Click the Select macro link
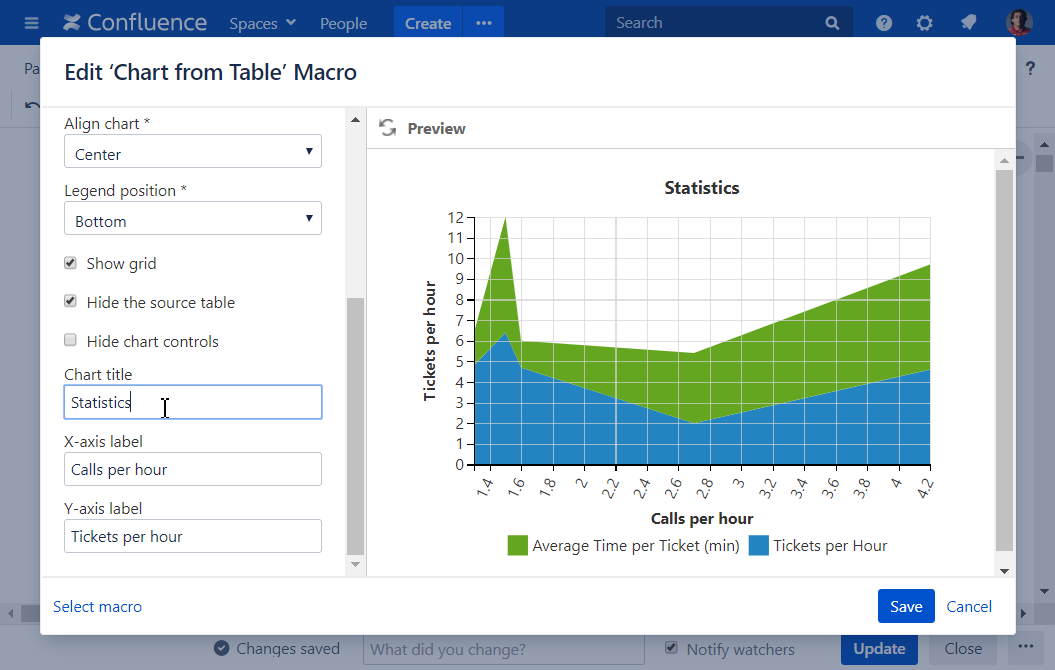Screen dimensions: 1055x670 click(x=97, y=606)
